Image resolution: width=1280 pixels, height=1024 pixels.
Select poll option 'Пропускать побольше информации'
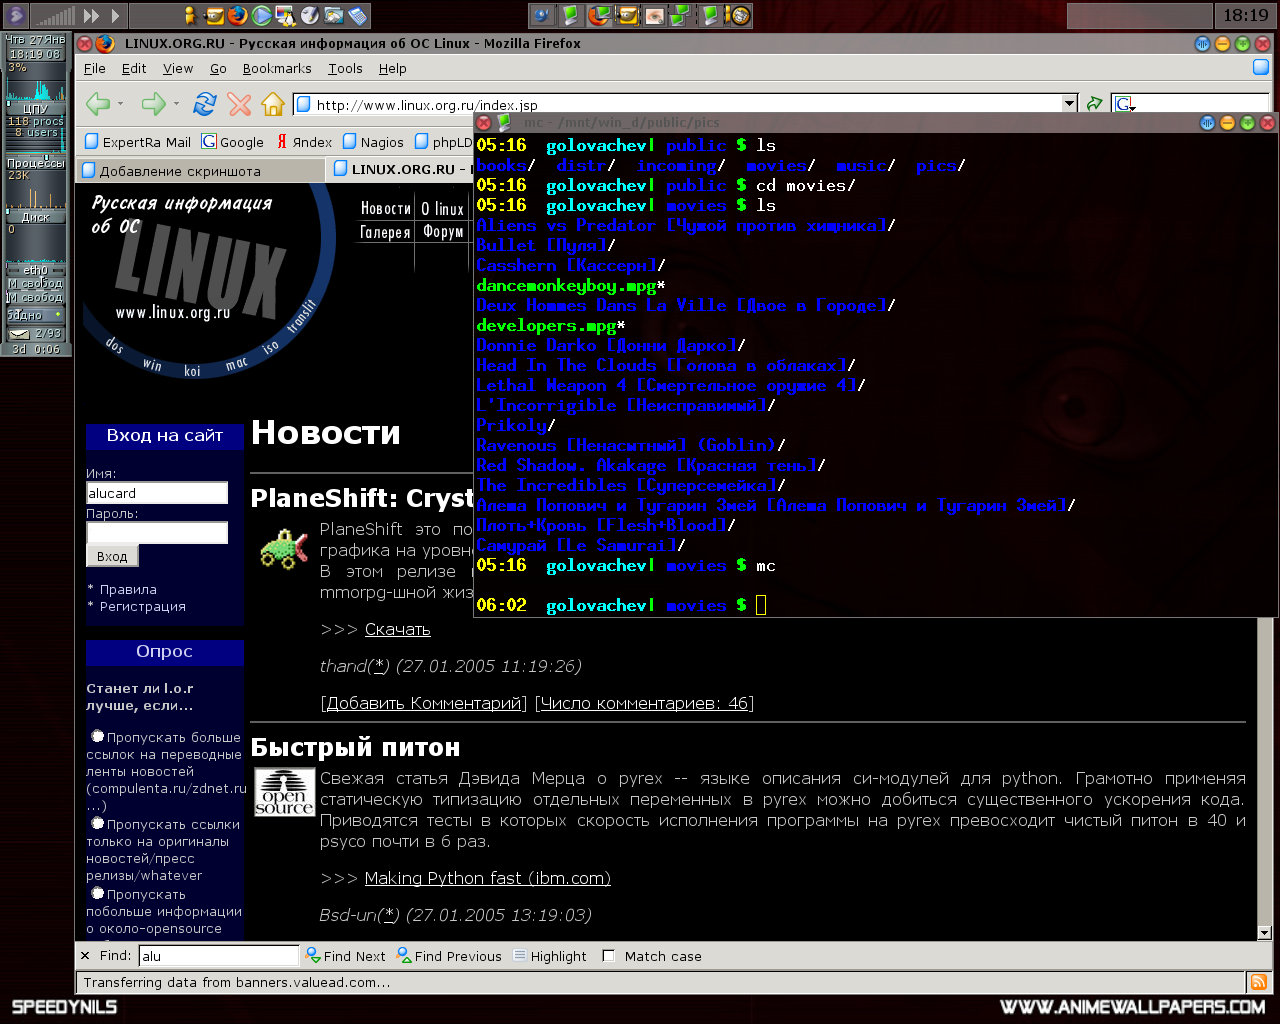98,893
